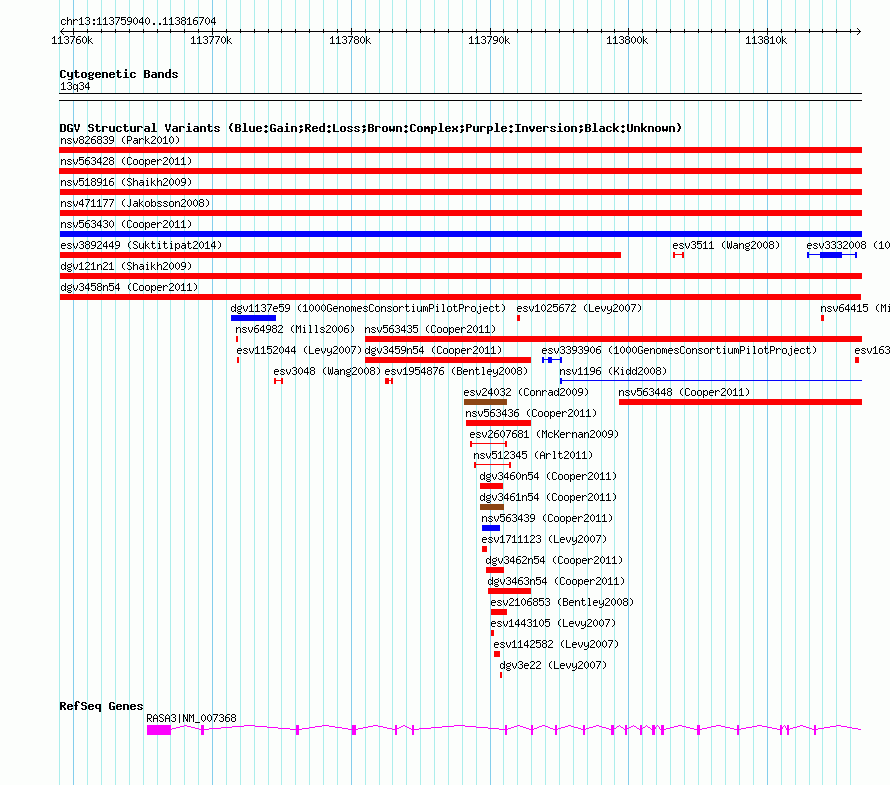Select the nsv563430 (Cooper2011) label
This screenshot has height=785, width=890.
tap(126, 224)
